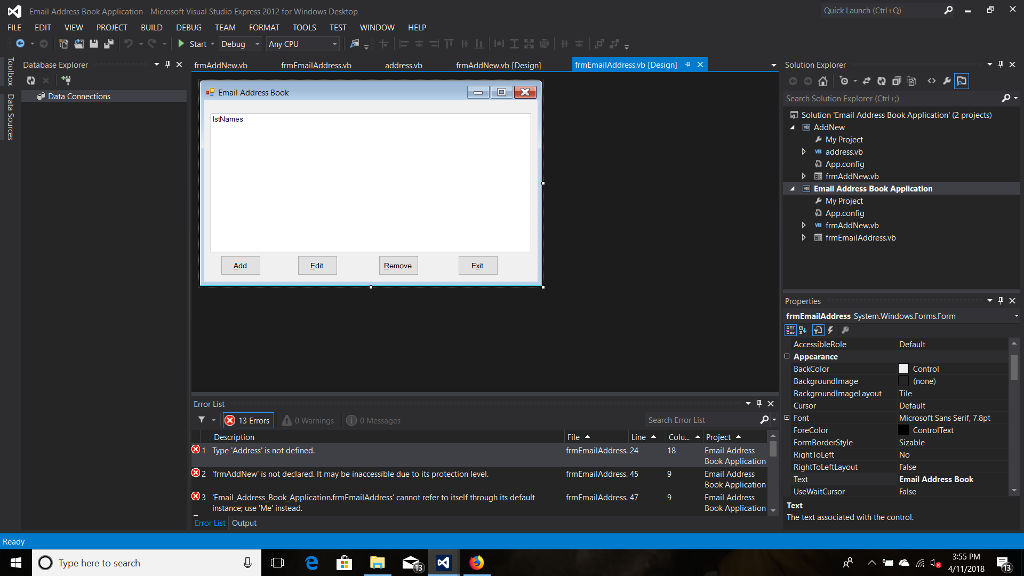Click the Add button on the form
Screen dimensions: 1024x576
240,266
